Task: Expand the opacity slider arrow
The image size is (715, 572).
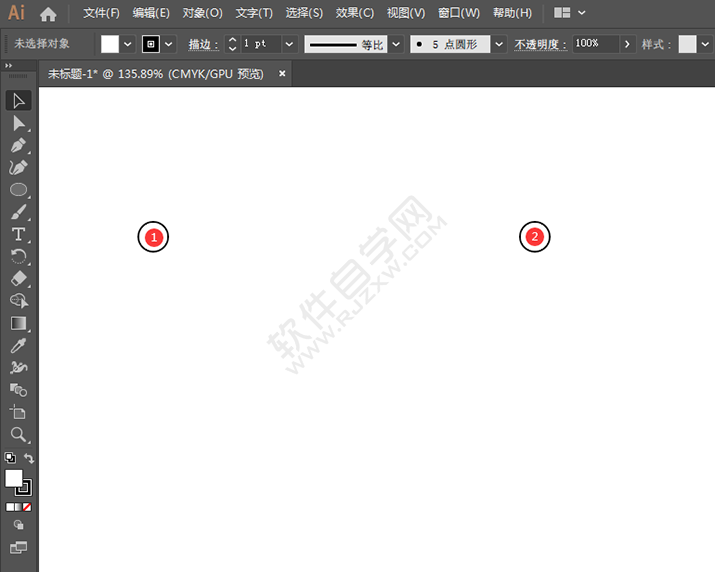Action: click(627, 44)
